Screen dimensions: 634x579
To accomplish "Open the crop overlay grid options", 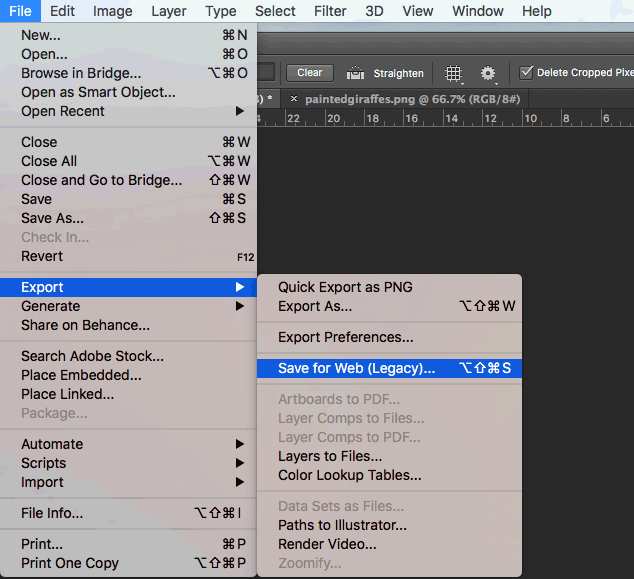I will (454, 73).
